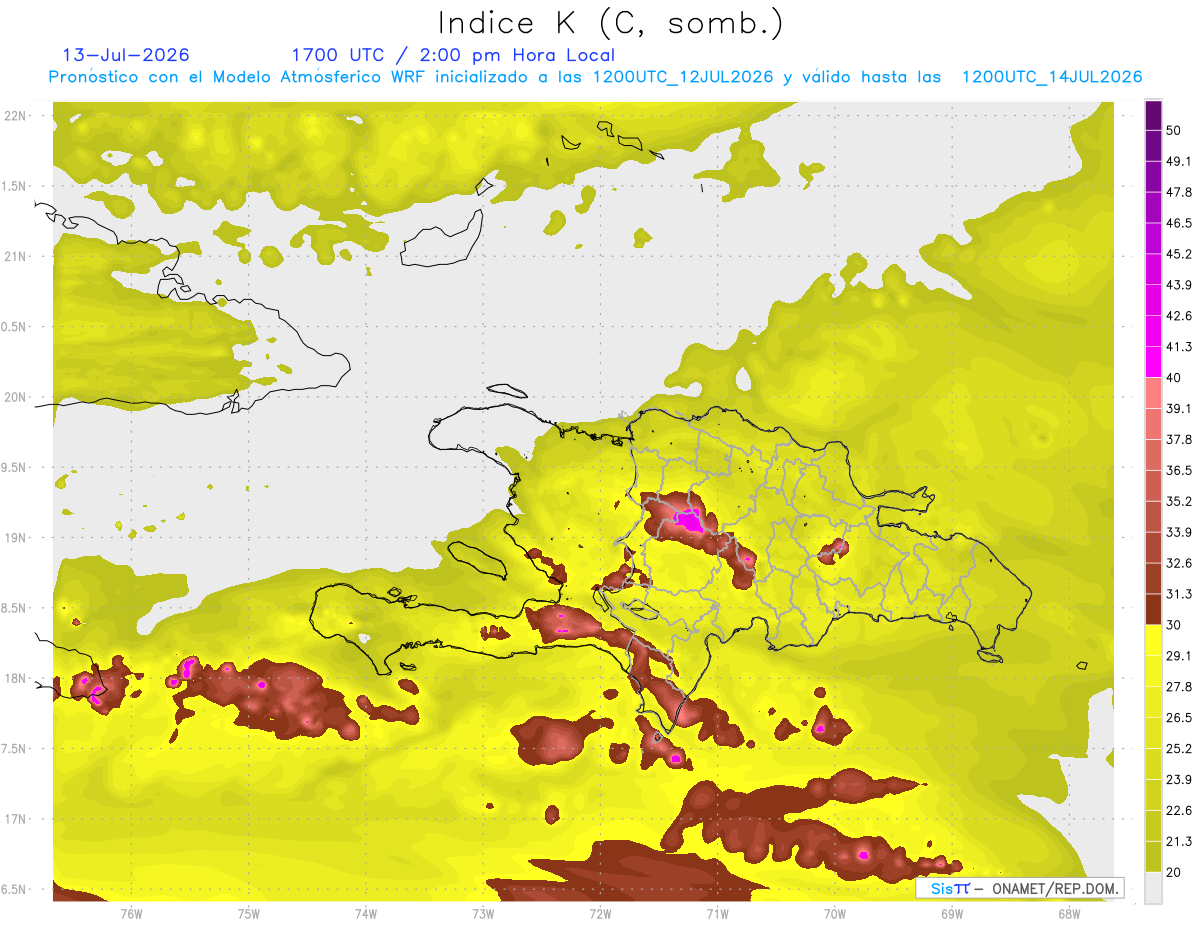Select the 47.8 color scale value
1200x927 pixels.
(1179, 192)
